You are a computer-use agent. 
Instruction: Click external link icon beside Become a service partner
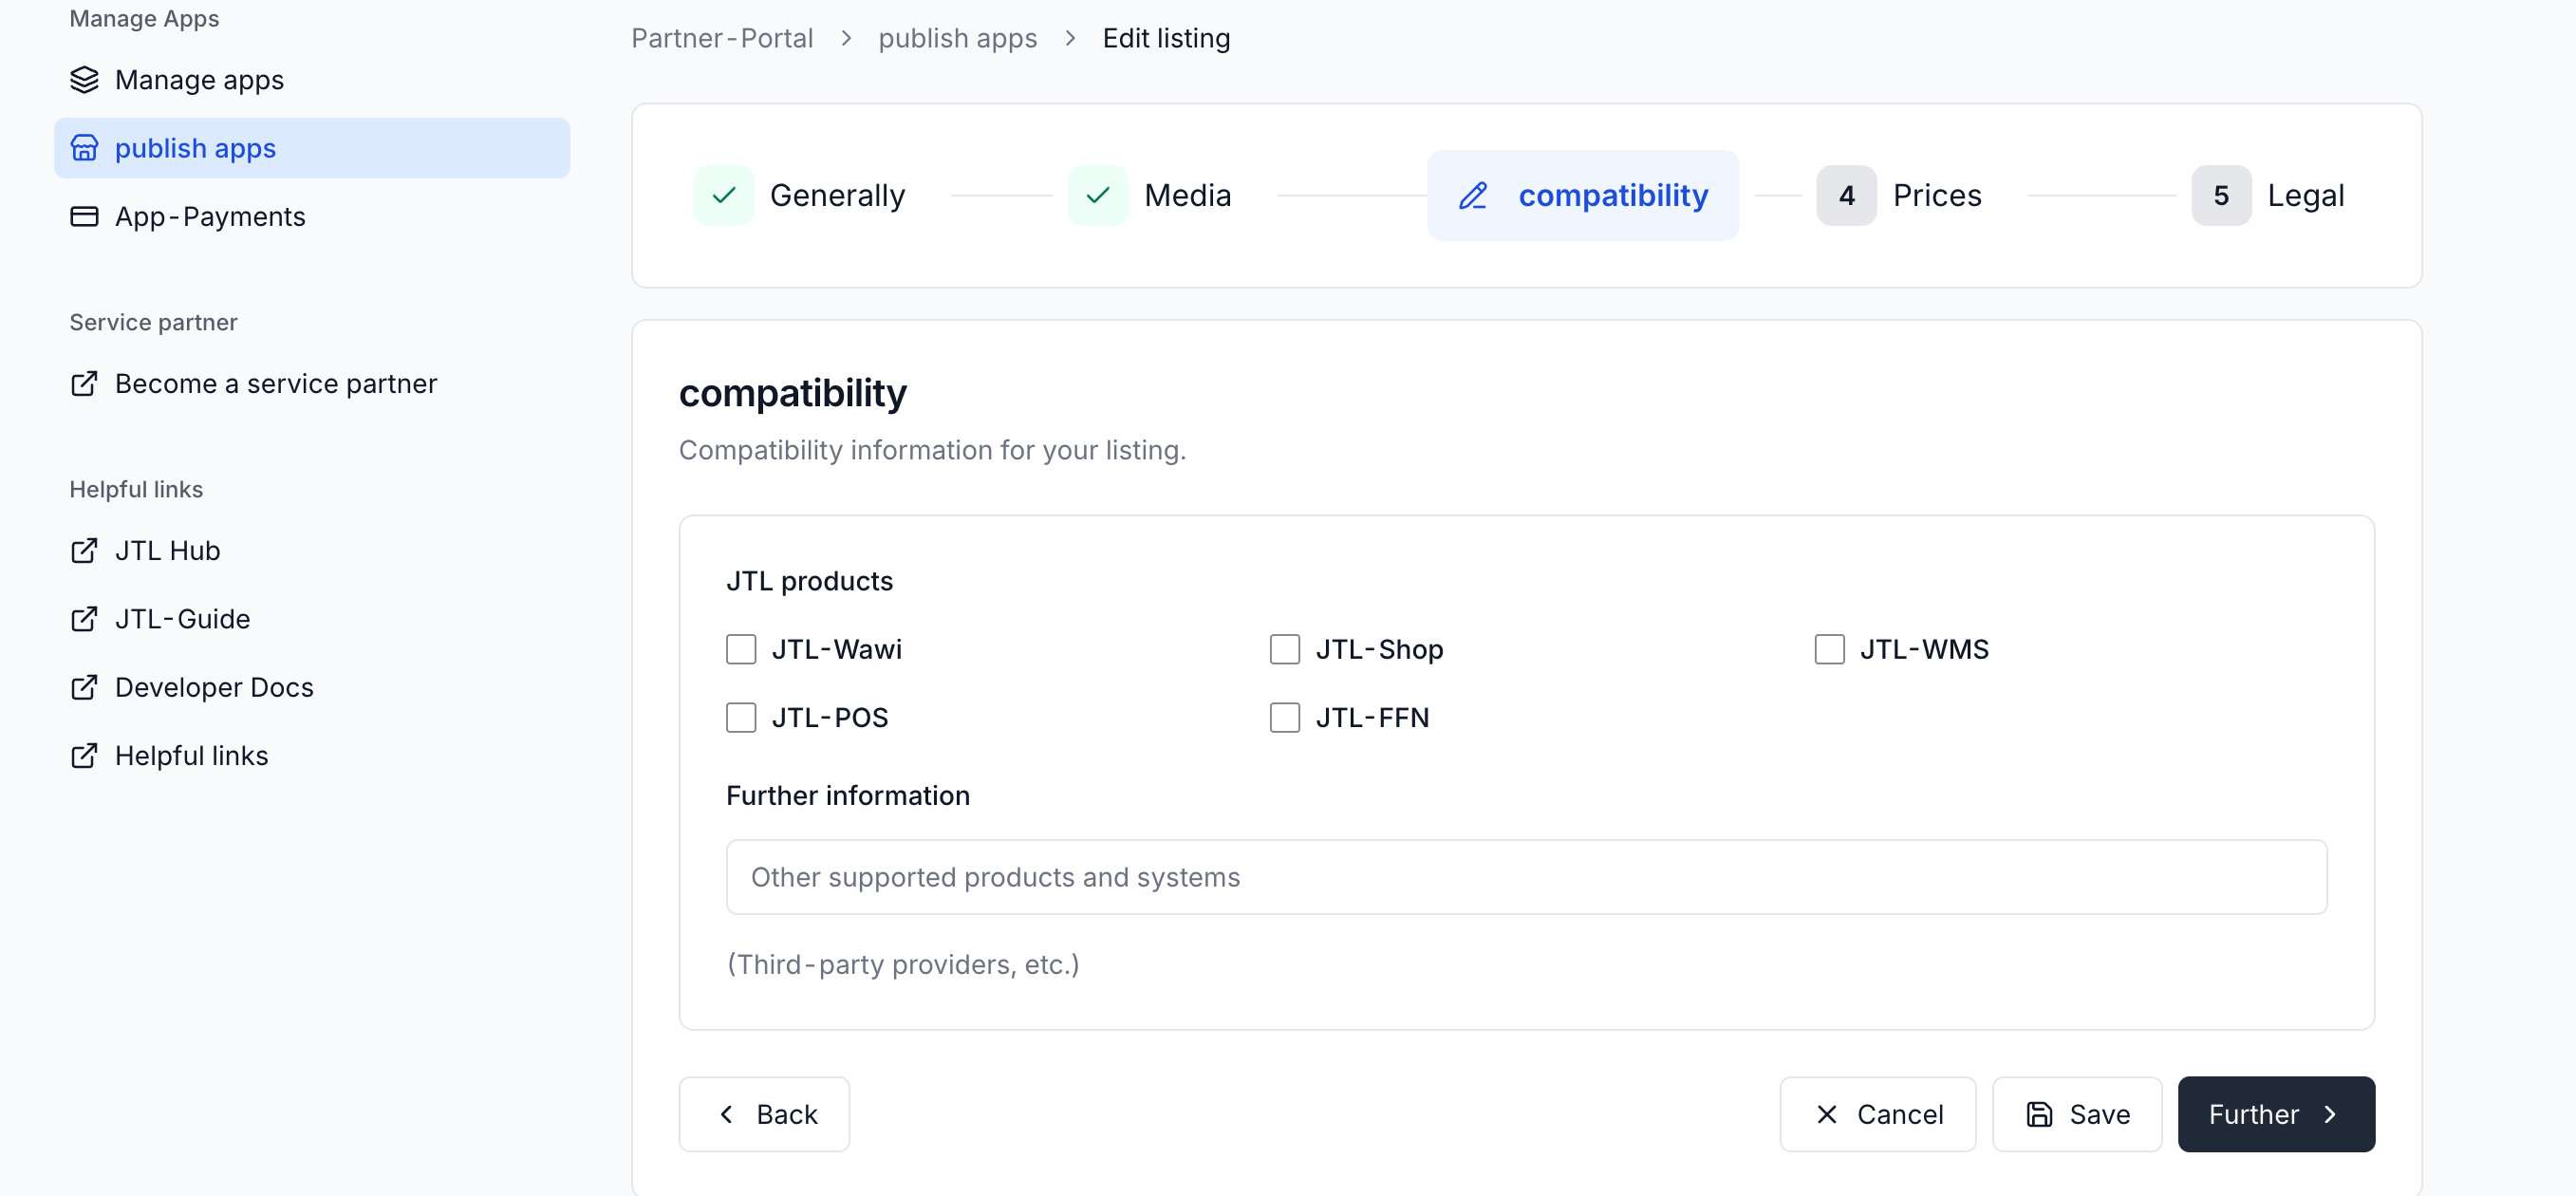[84, 384]
